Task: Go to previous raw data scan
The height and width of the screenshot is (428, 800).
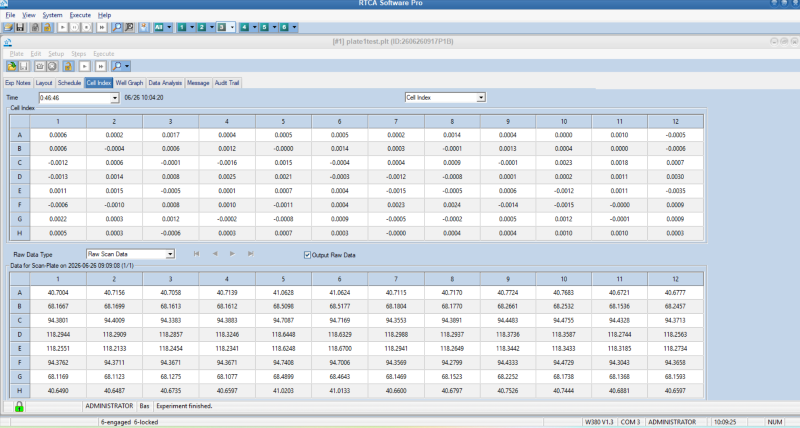Action: [215, 254]
